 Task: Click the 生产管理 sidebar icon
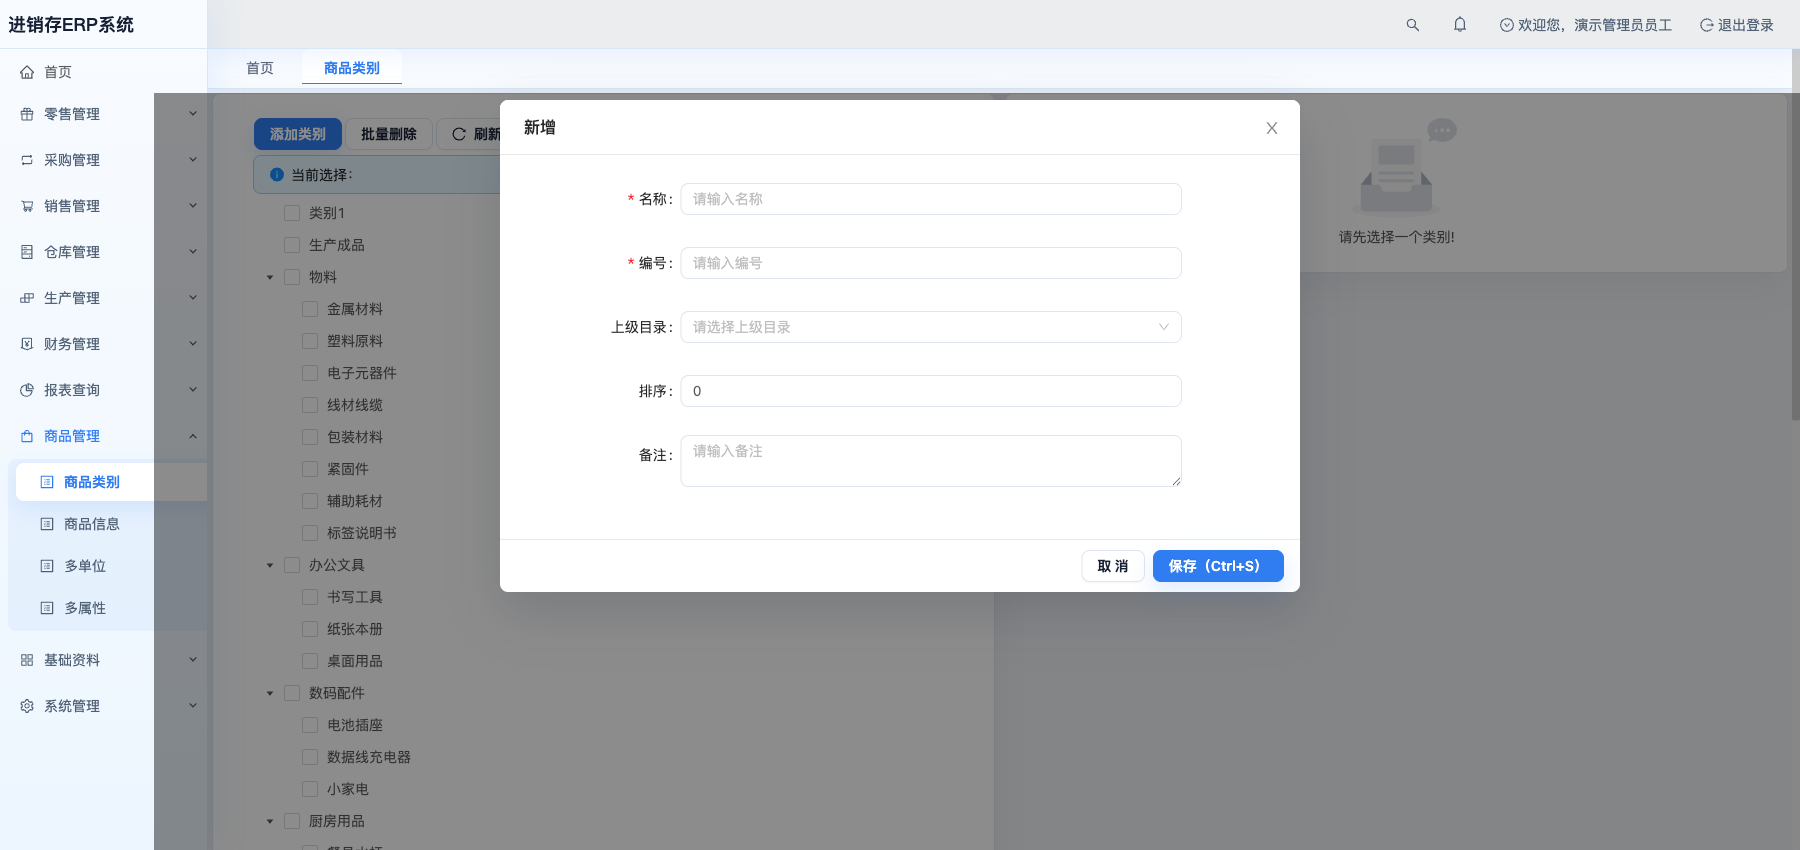click(x=27, y=298)
